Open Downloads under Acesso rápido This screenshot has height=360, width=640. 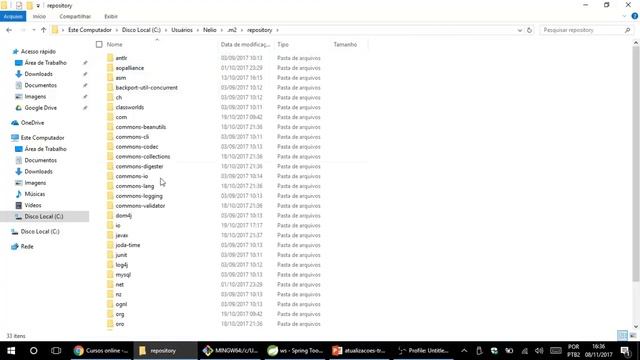(38, 74)
